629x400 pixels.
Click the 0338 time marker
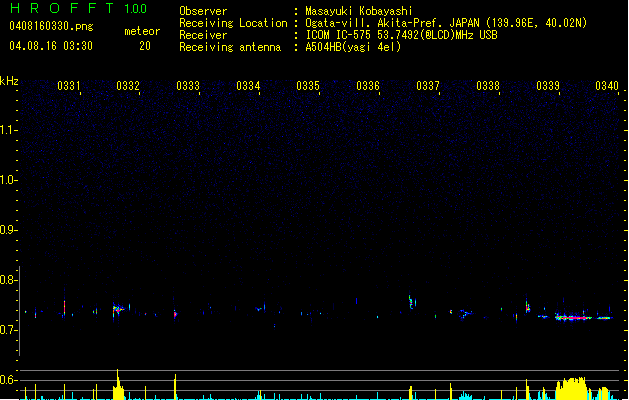click(488, 86)
